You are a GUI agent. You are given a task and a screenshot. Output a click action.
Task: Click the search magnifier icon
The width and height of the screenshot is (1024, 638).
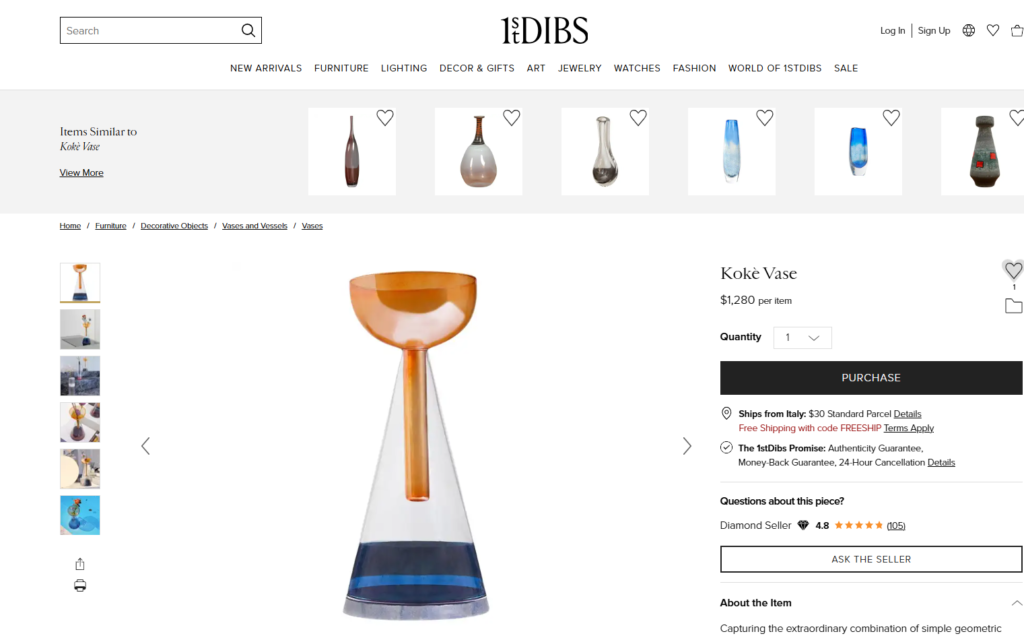tap(248, 31)
